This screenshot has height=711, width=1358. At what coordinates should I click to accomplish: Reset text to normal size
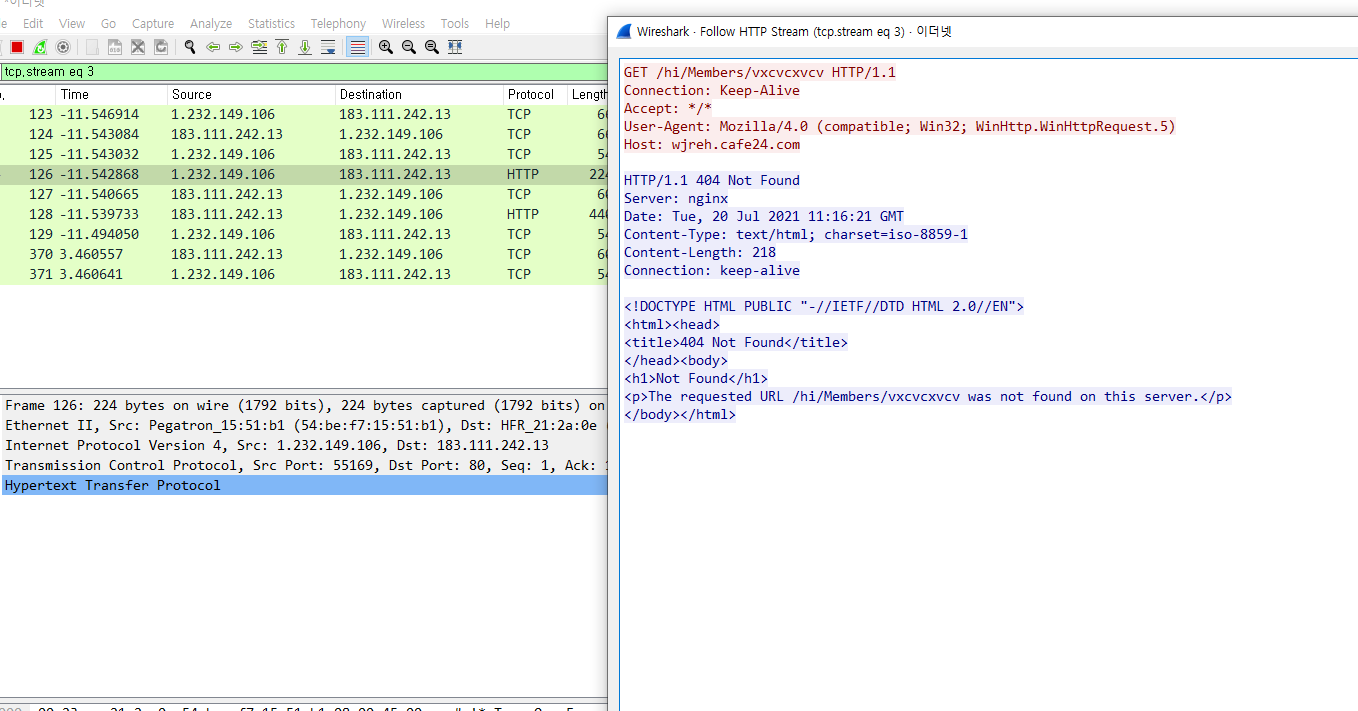[432, 47]
